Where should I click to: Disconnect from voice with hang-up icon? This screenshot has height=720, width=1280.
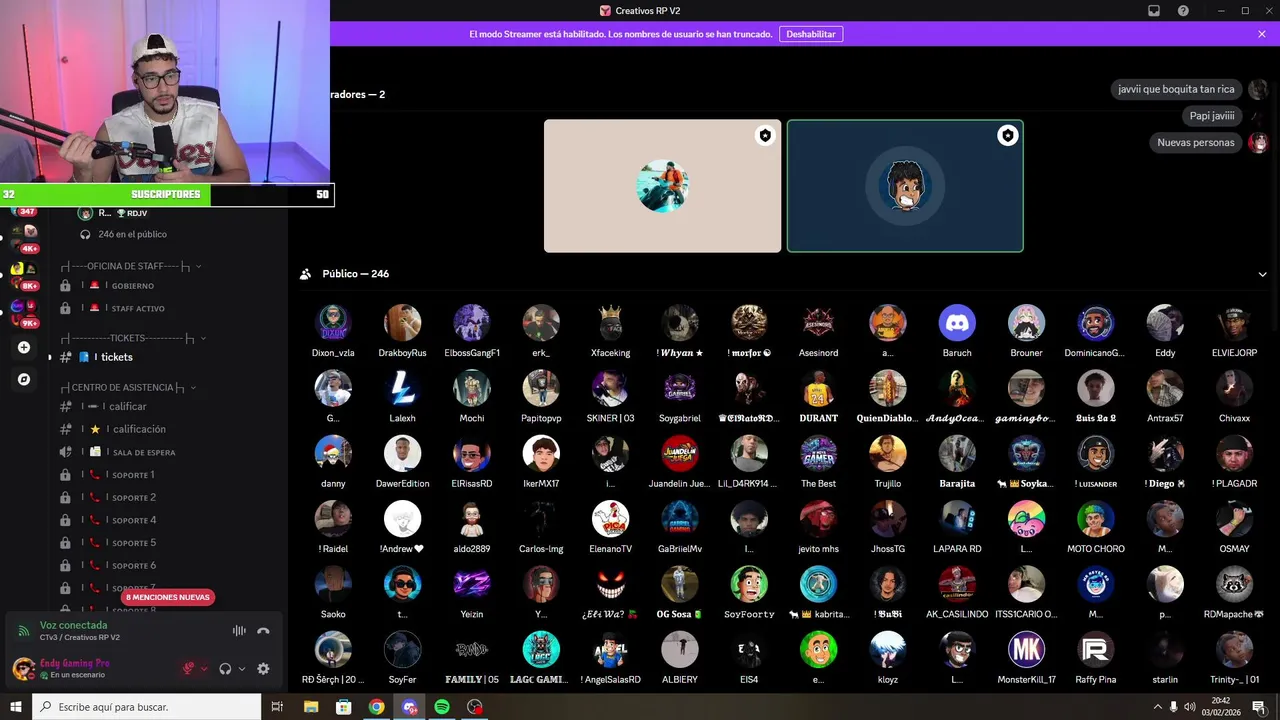click(263, 631)
